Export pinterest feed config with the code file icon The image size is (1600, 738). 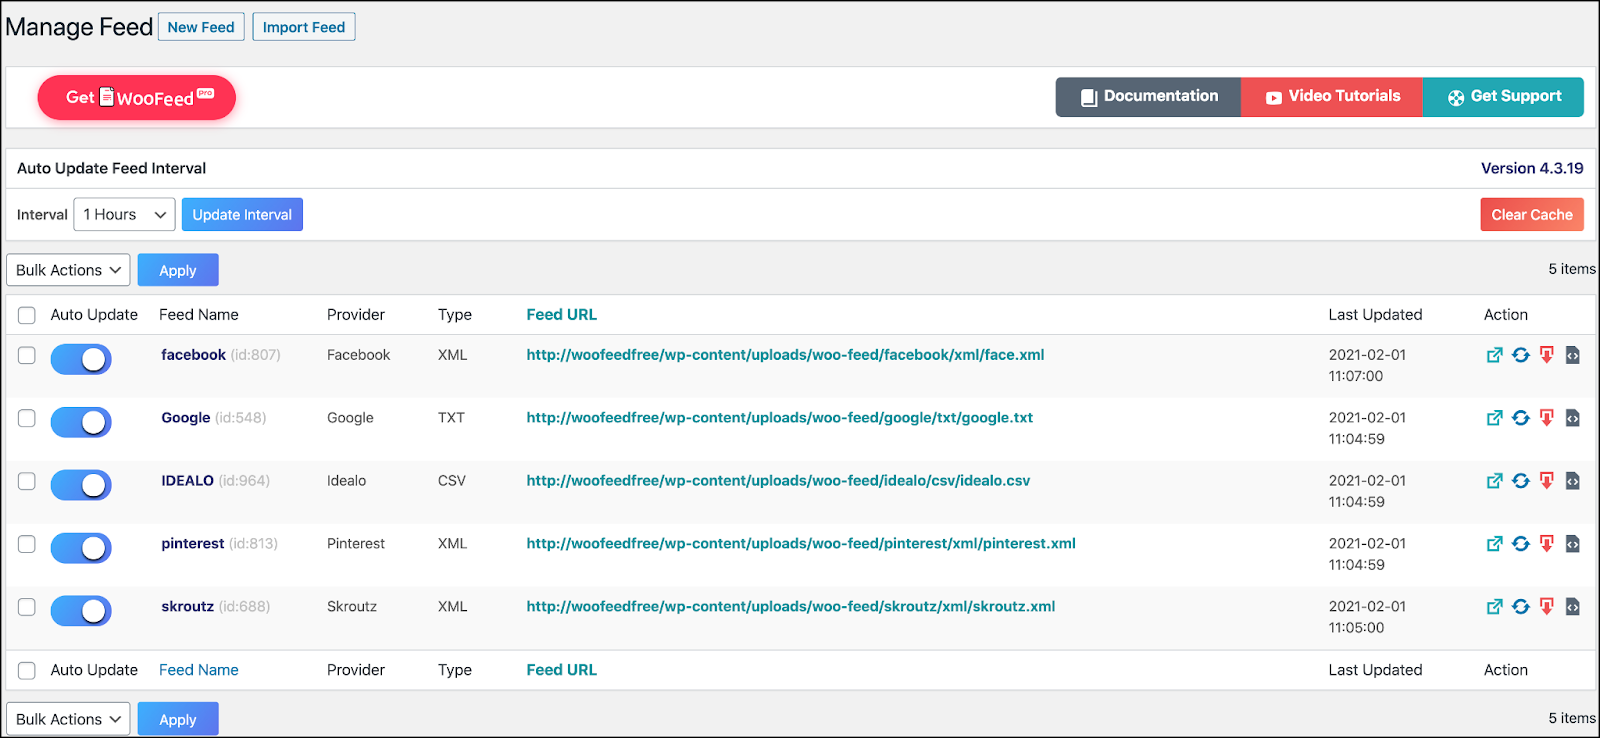pos(1572,544)
